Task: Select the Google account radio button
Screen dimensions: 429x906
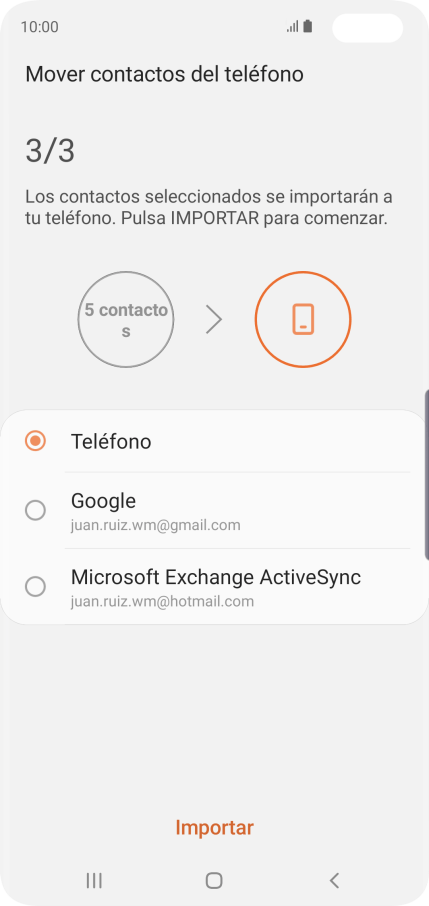Action: click(x=35, y=510)
